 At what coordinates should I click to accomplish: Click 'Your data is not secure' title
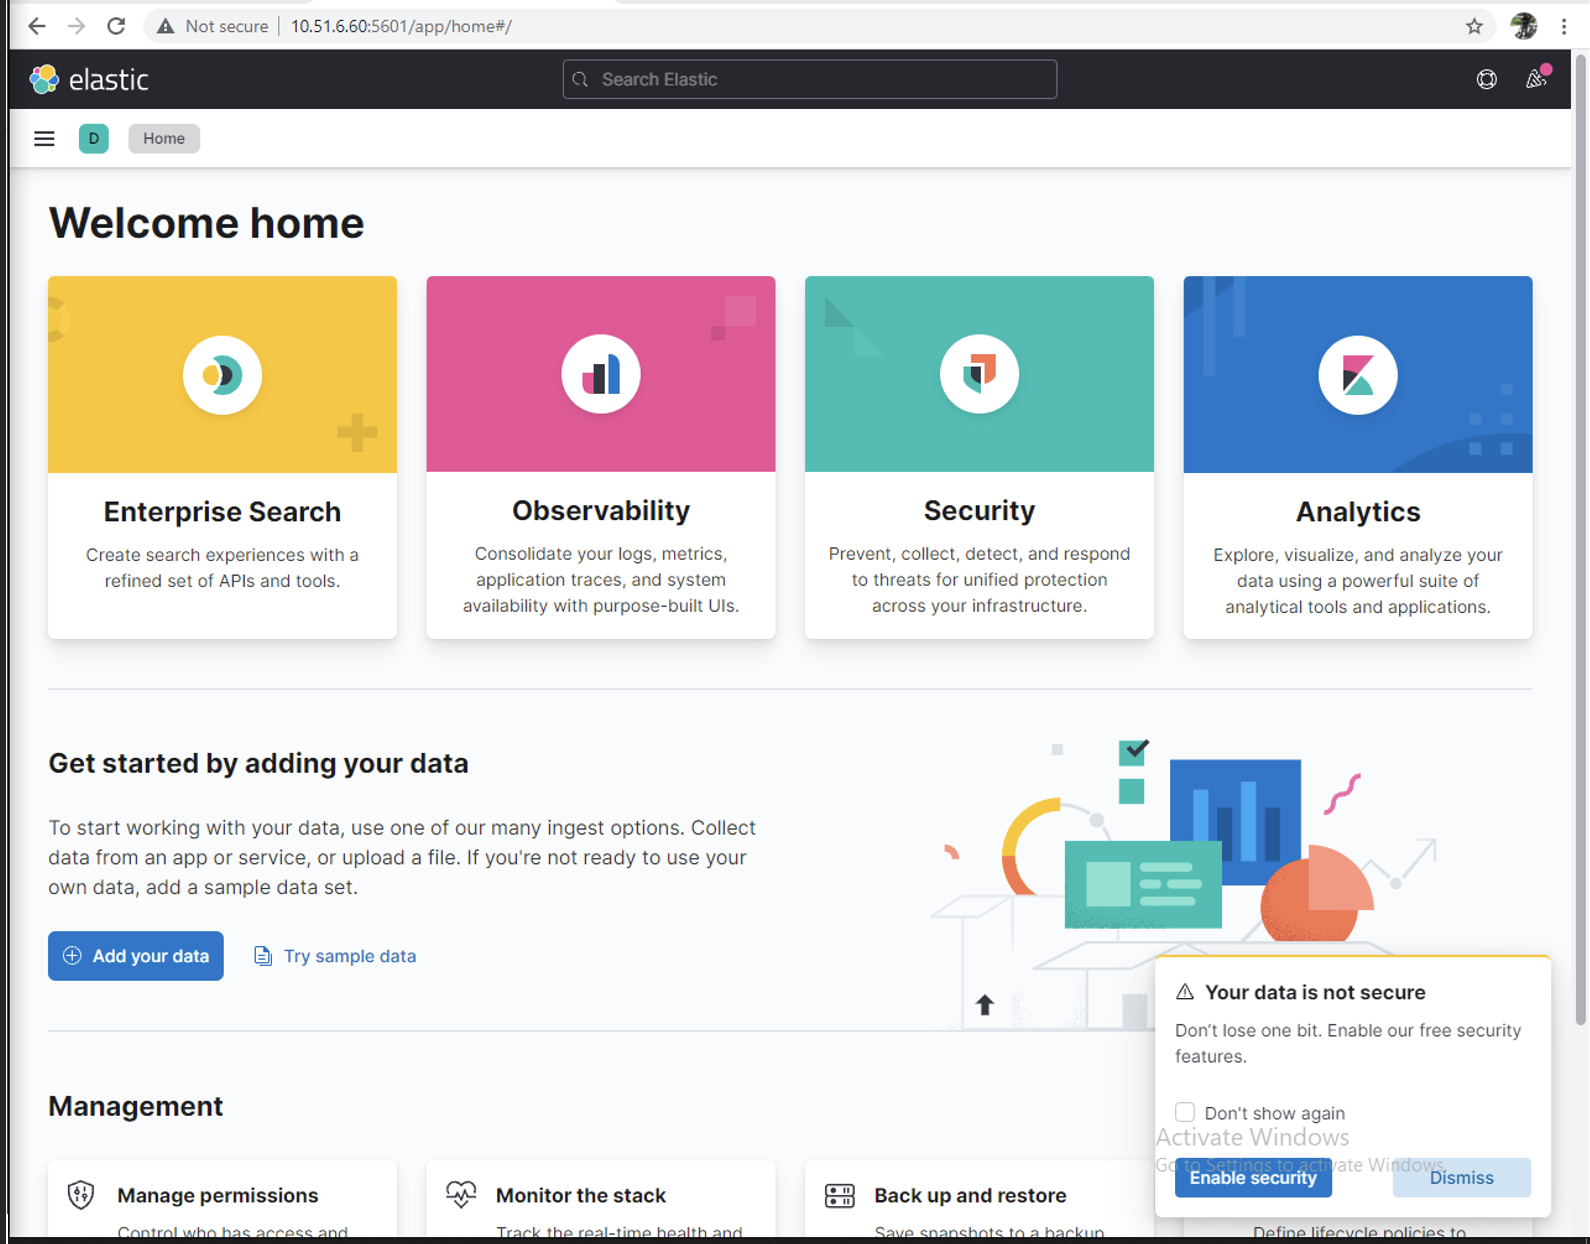click(1315, 992)
